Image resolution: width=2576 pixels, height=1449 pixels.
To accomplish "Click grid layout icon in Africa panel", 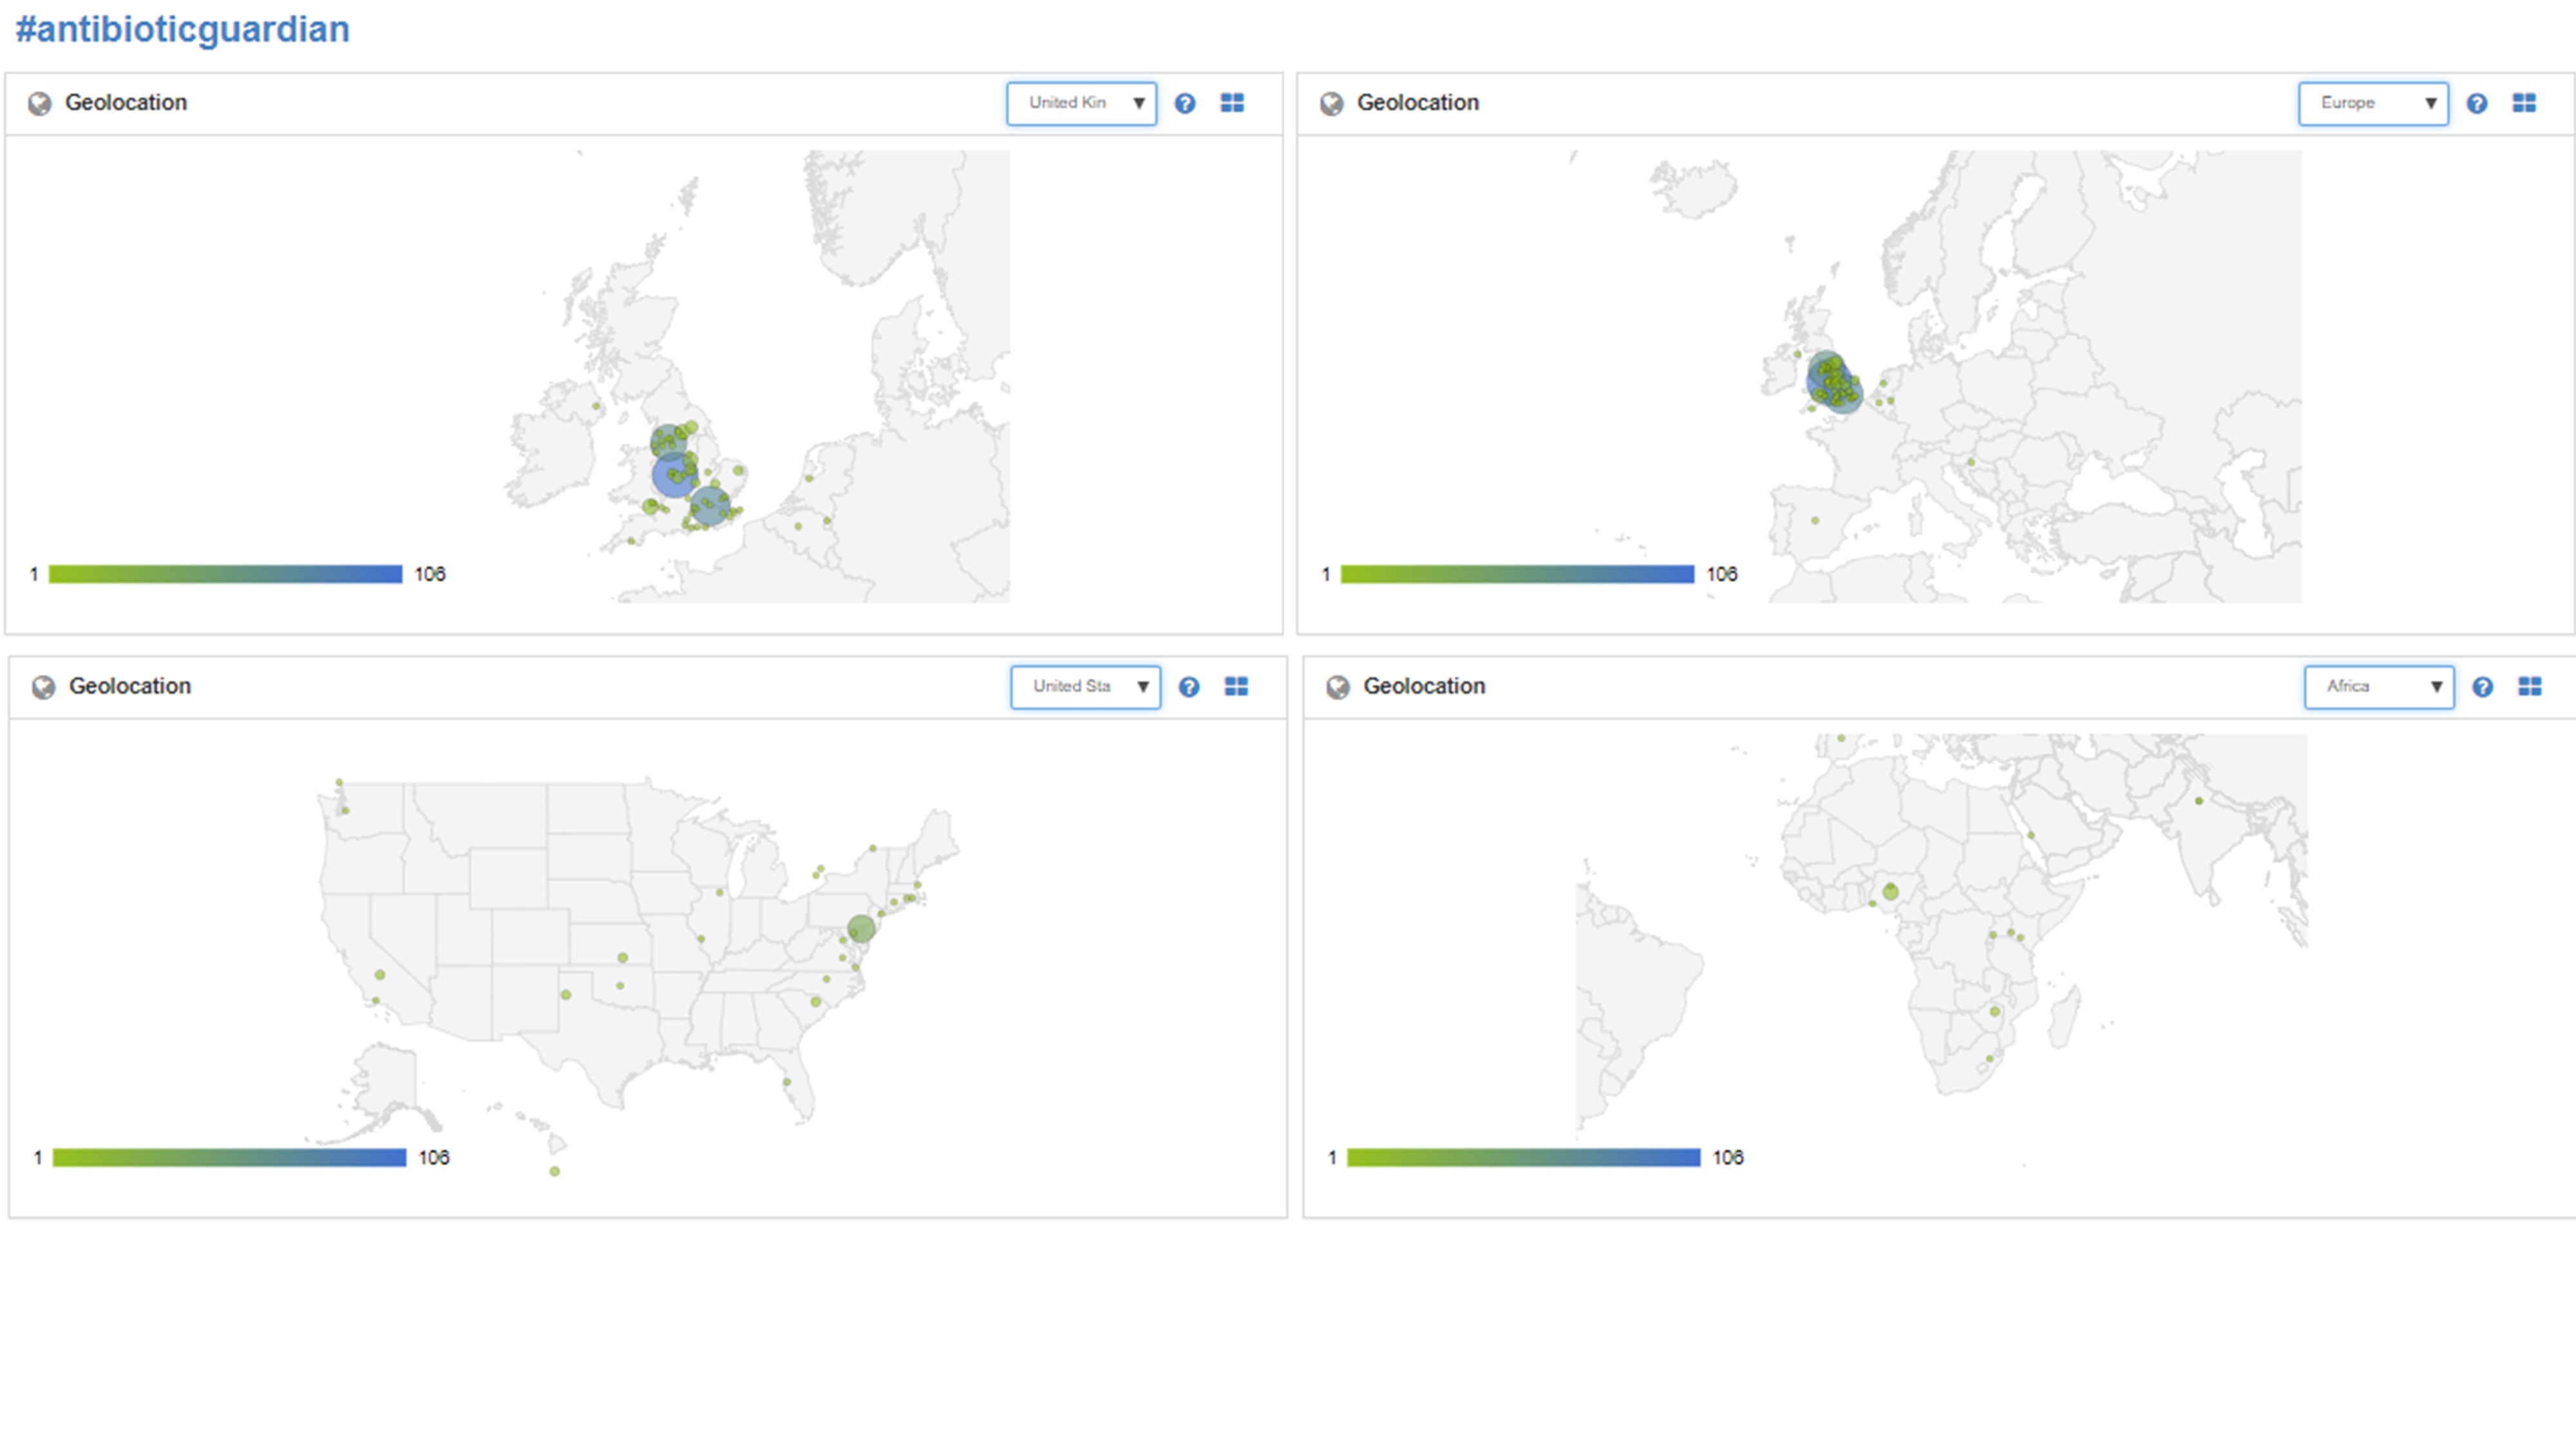I will (x=2530, y=687).
